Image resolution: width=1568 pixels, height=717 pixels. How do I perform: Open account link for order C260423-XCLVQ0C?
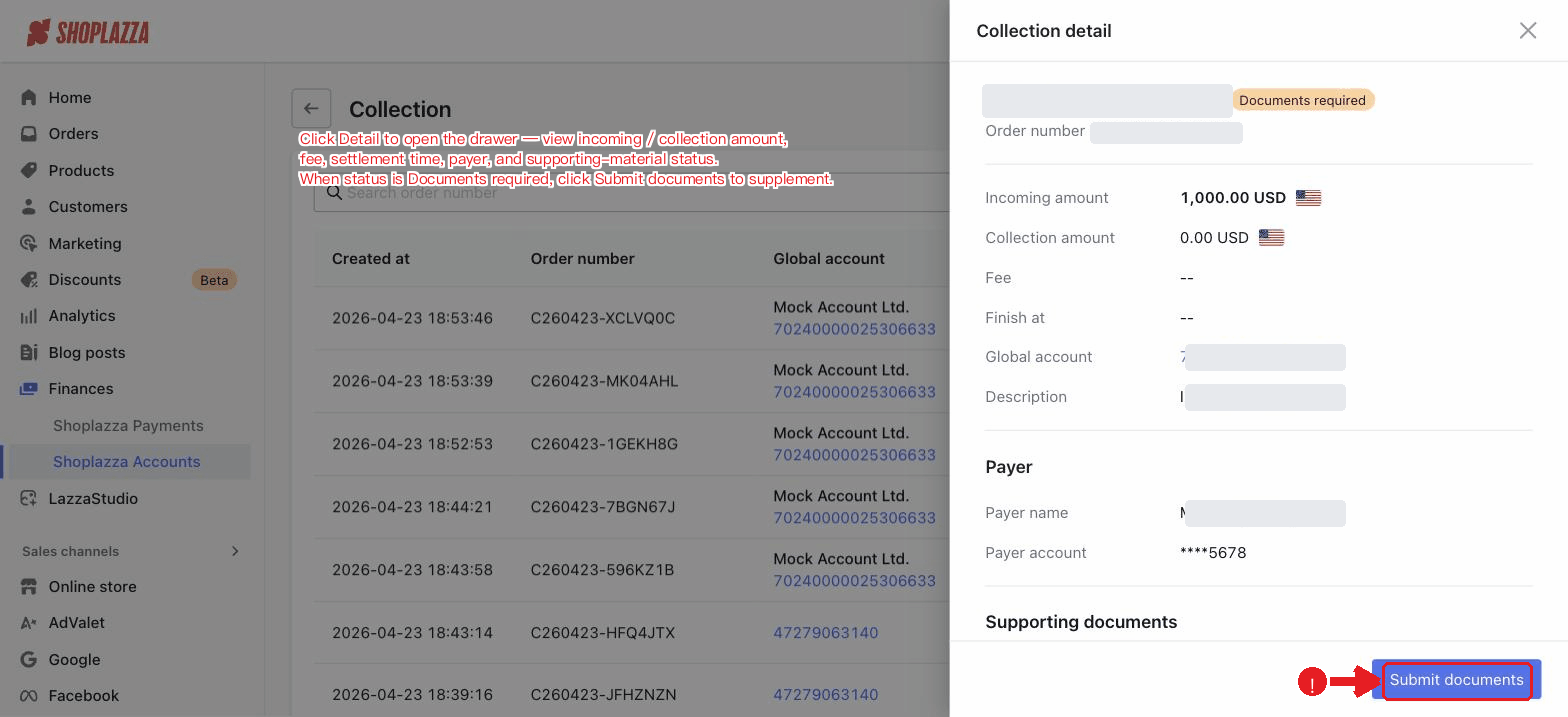[854, 329]
